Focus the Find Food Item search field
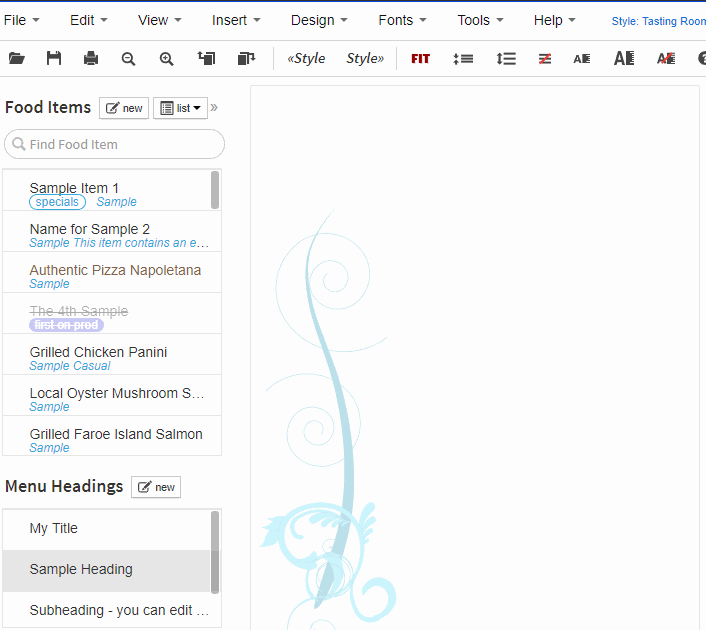This screenshot has height=630, width=706. 114,144
